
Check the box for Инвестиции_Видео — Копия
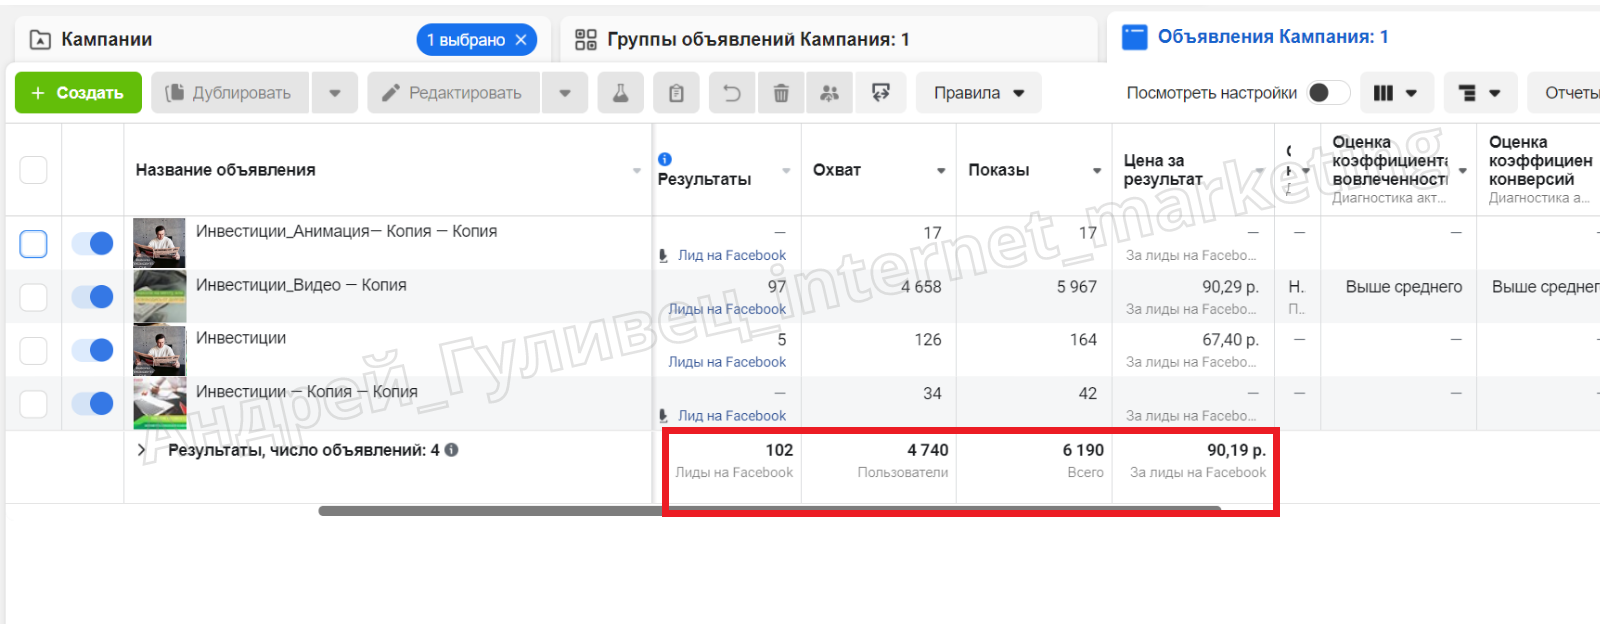[x=34, y=297]
